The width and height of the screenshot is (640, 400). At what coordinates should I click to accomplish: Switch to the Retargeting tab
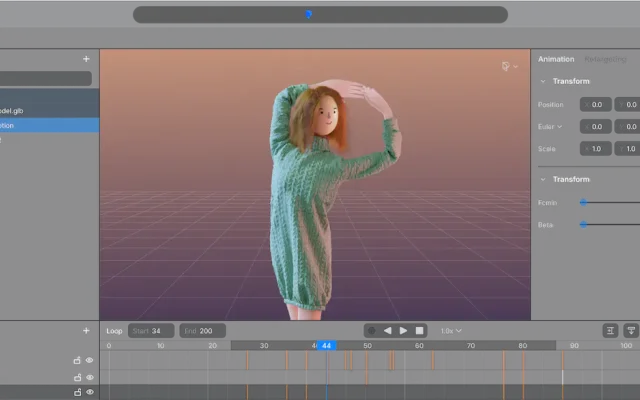(x=605, y=59)
